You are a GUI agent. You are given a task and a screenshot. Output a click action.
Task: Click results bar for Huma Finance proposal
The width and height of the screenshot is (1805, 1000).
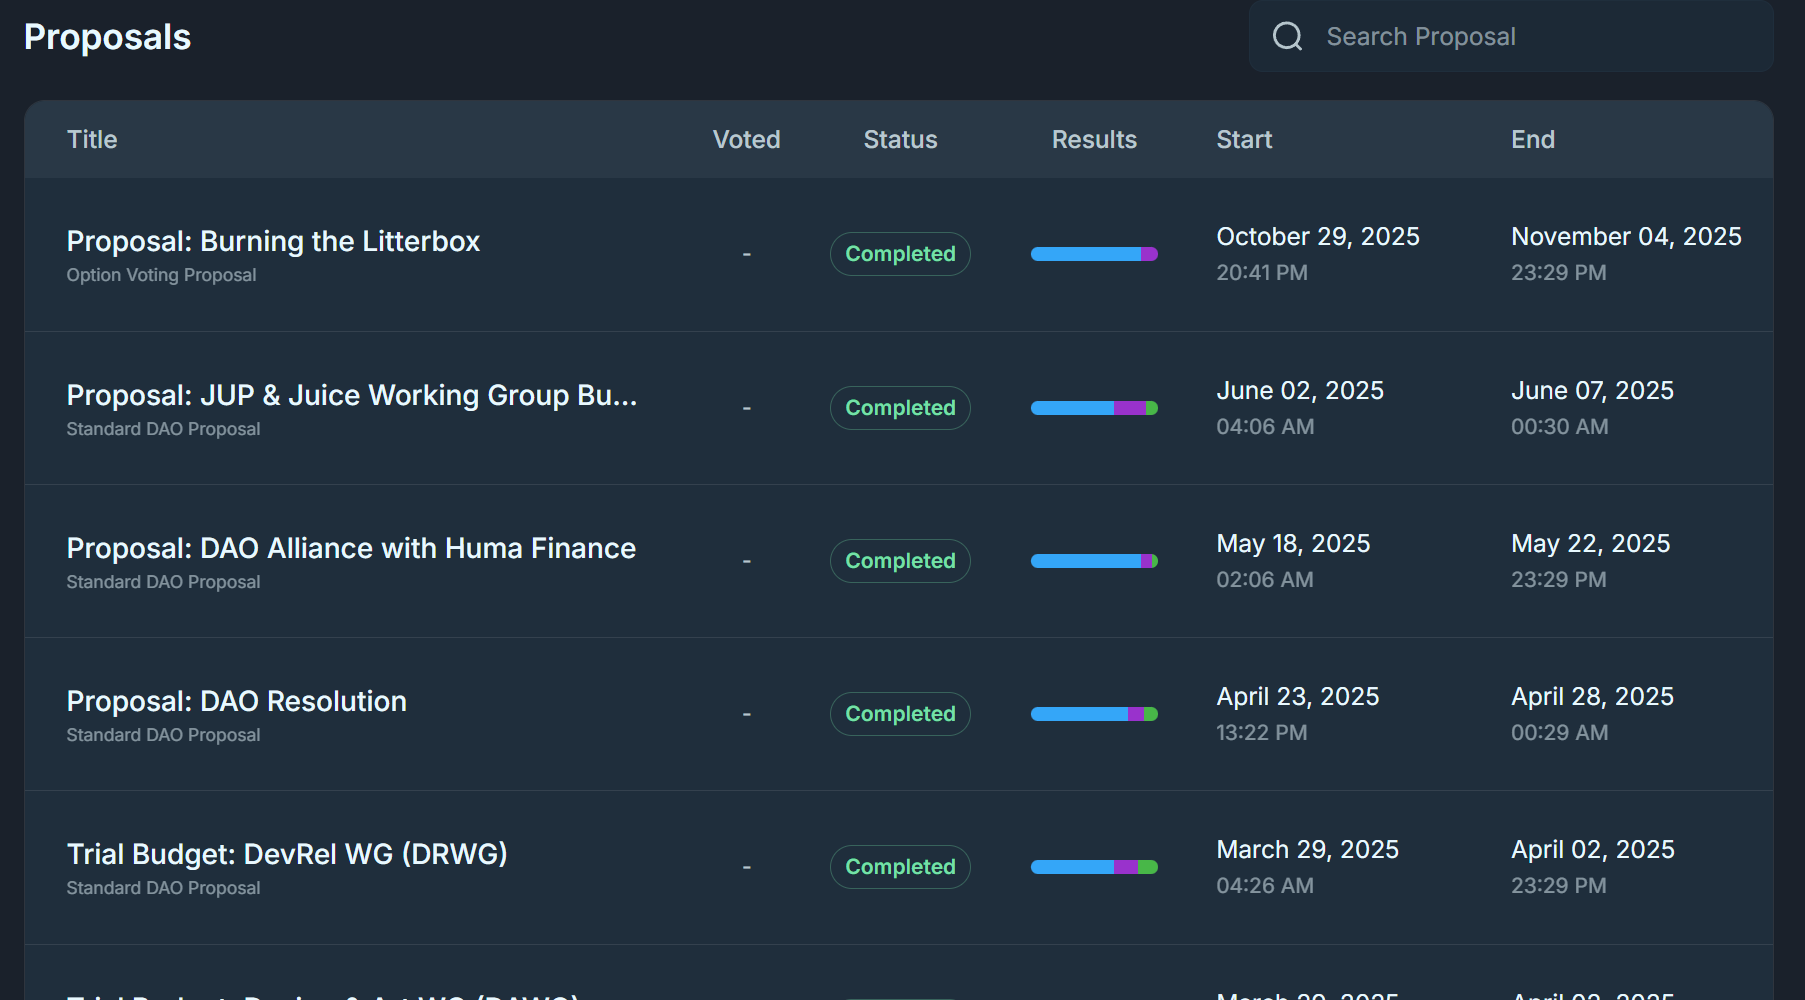pyautogui.click(x=1094, y=561)
